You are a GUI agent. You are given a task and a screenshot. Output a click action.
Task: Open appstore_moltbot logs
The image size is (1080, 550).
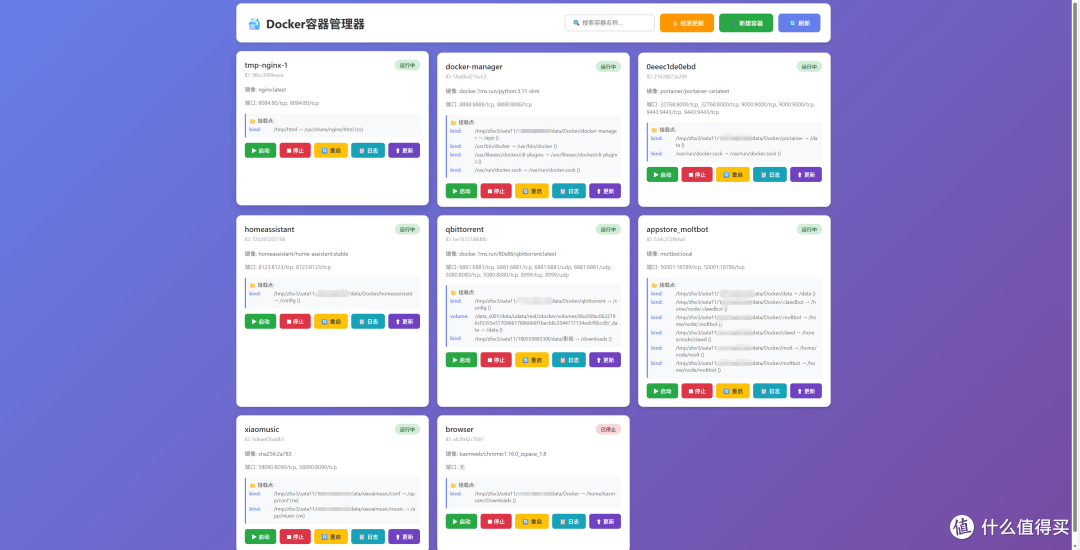pos(770,390)
